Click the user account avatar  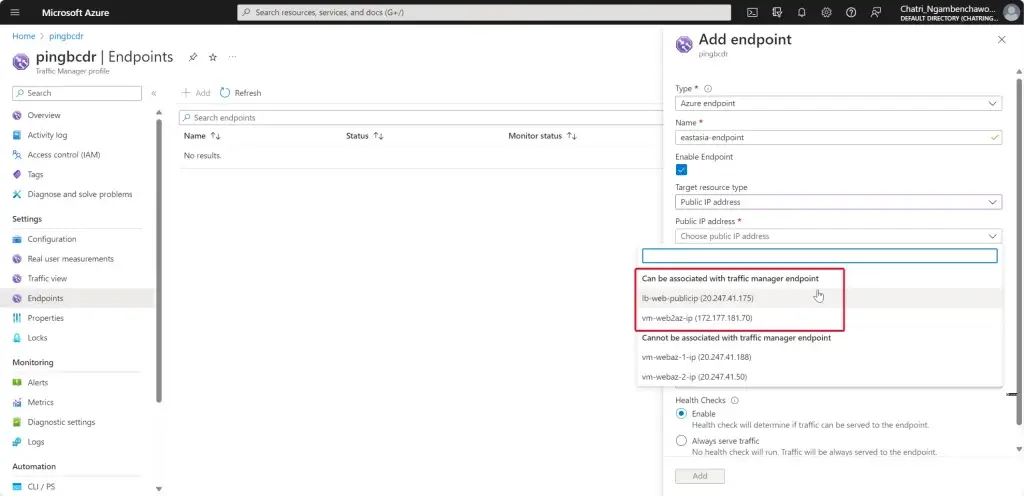[x=1010, y=12]
